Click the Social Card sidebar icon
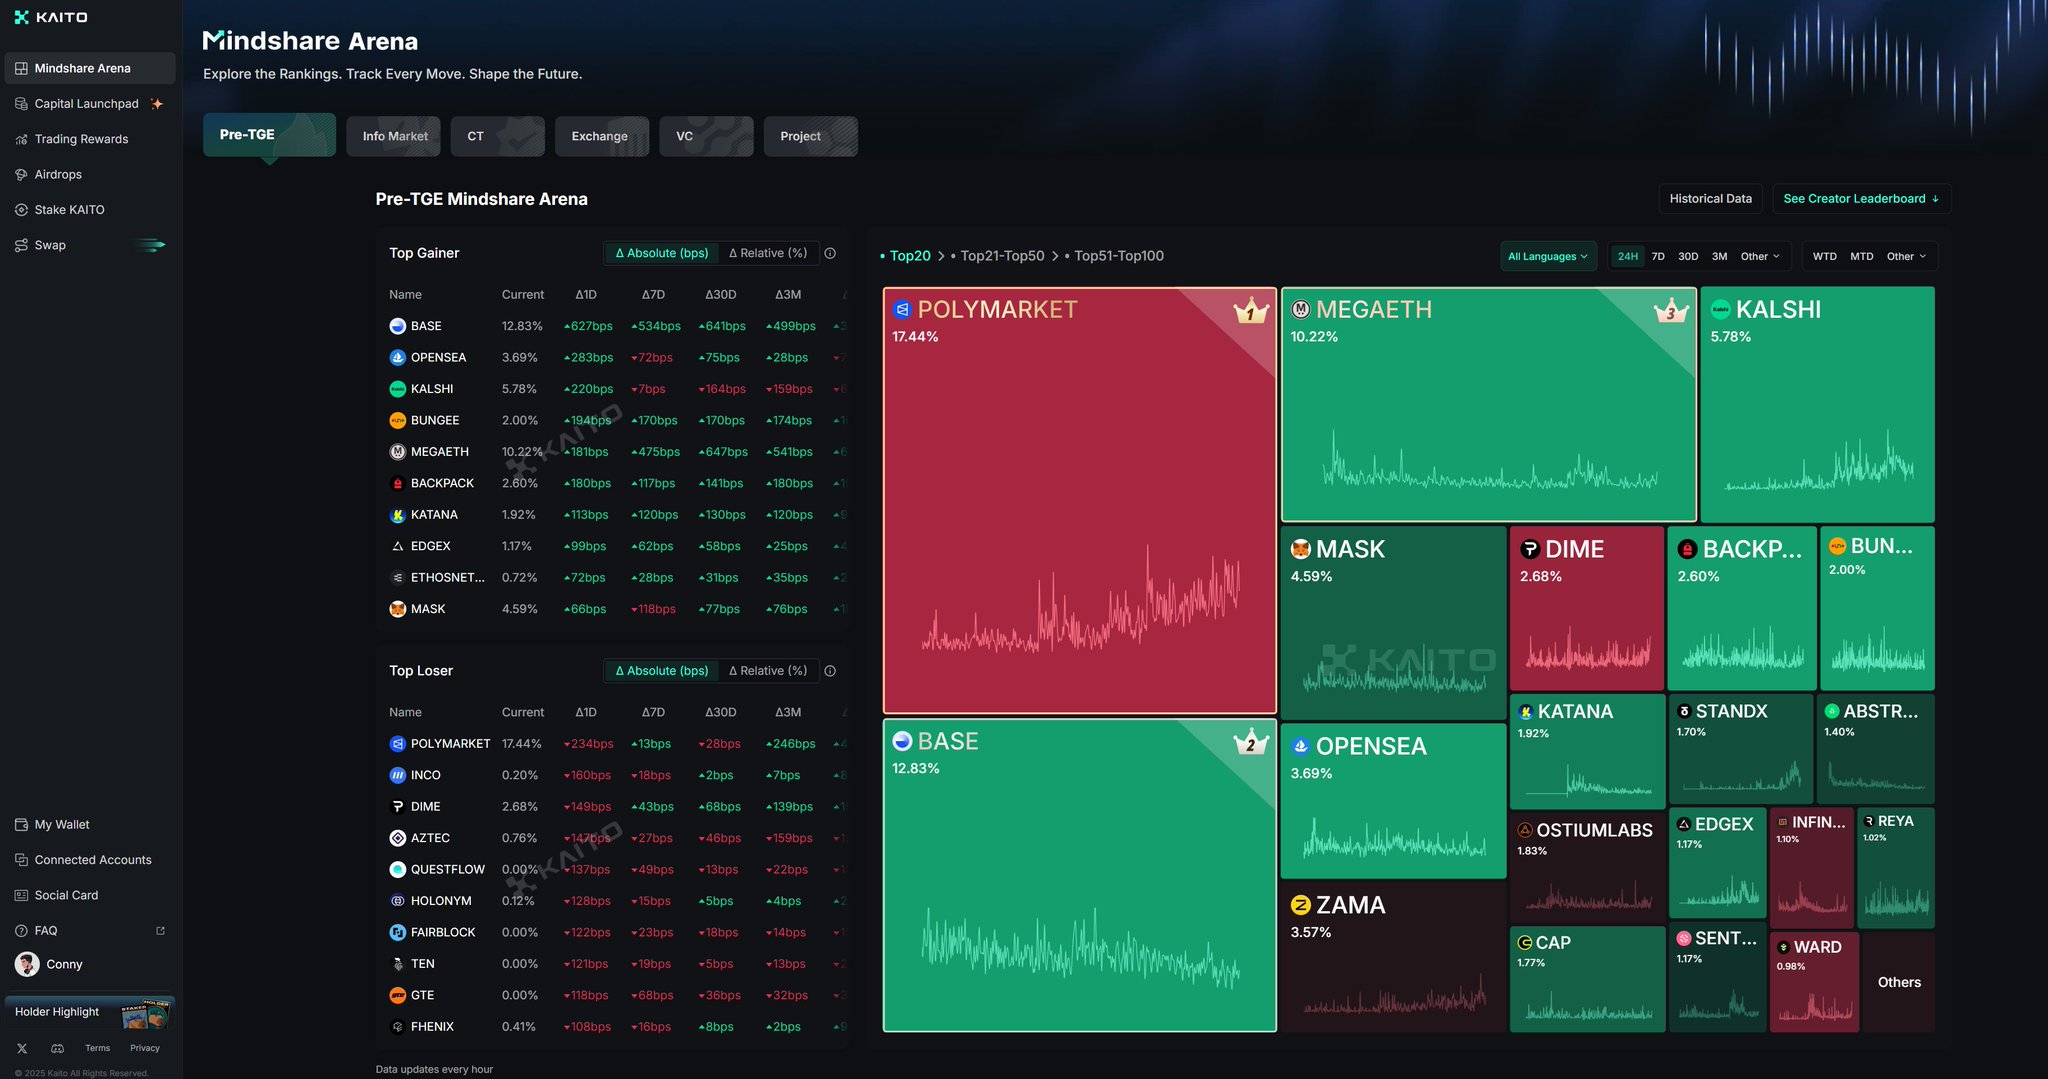The height and width of the screenshot is (1079, 2048). [21, 895]
